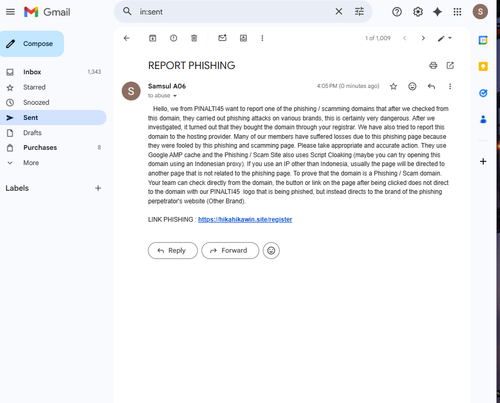Click the sender avatar for Samsul A06
The image size is (500, 403).
pos(131,91)
